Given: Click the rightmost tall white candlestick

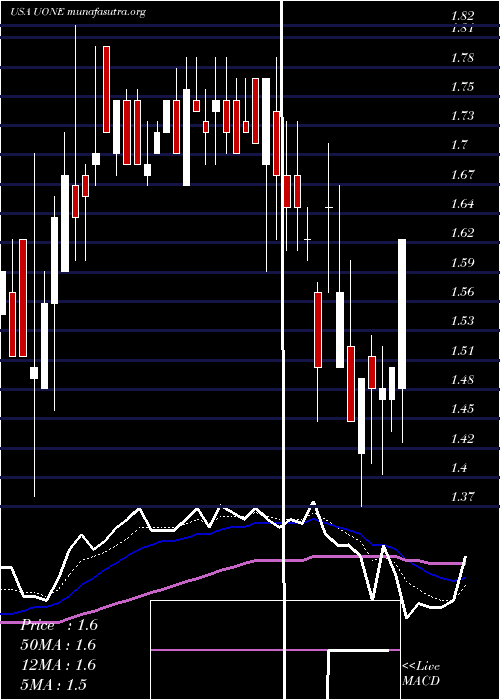Looking at the screenshot, I should [x=402, y=314].
